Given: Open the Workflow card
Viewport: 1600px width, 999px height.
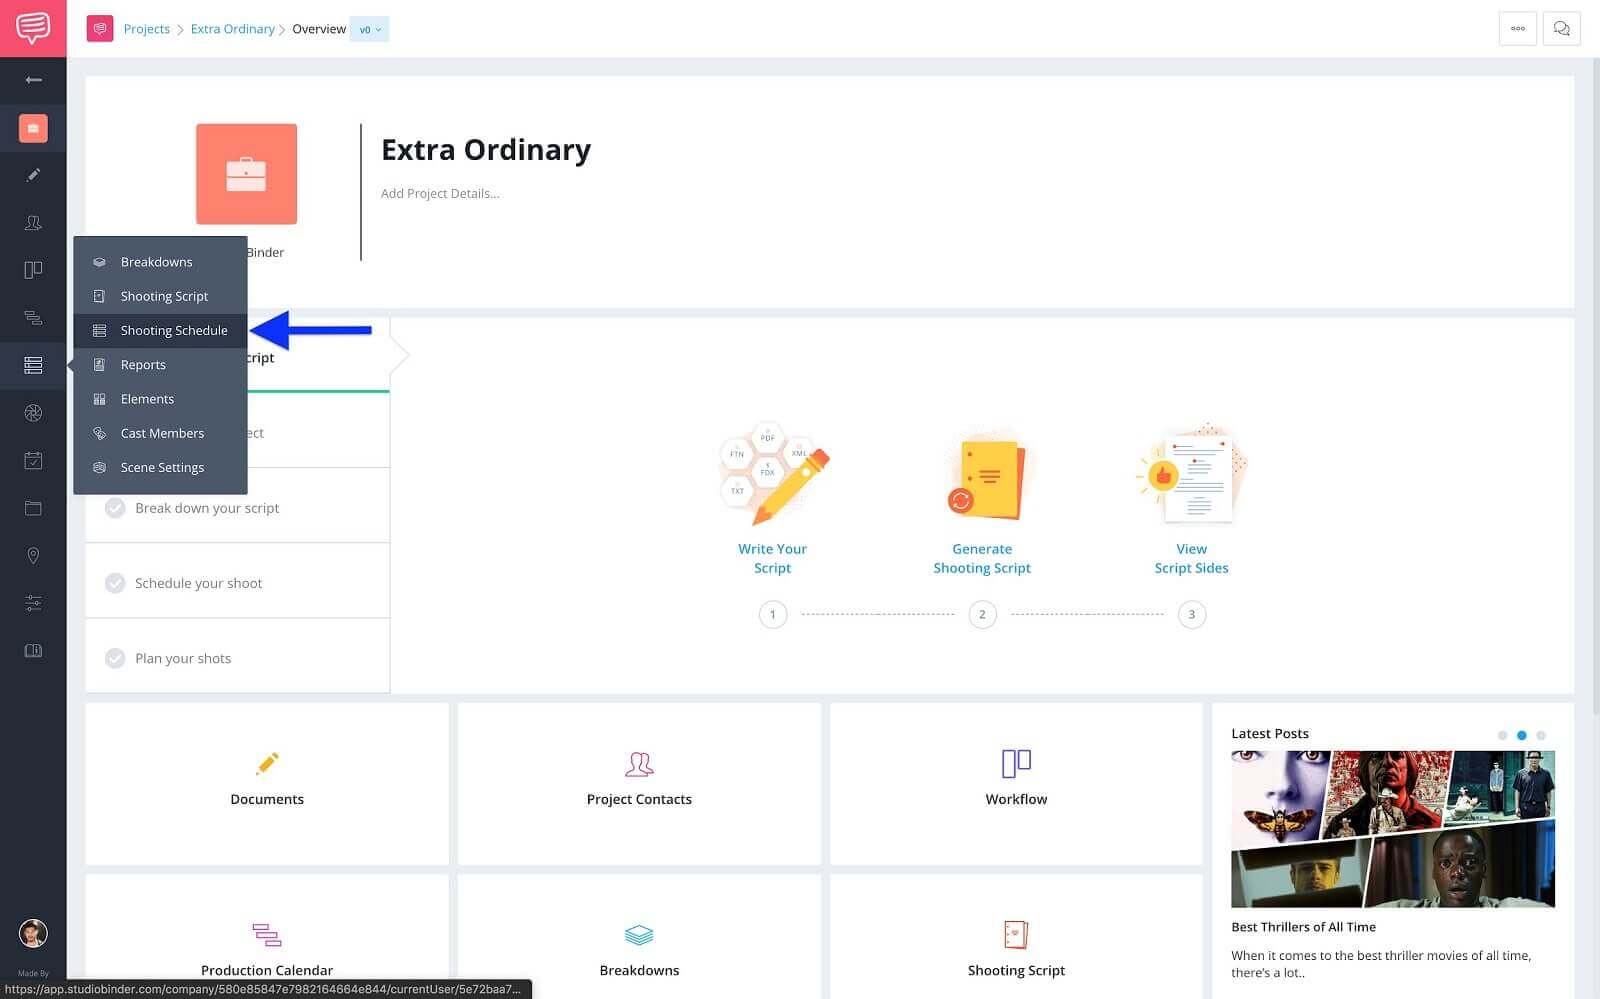Looking at the screenshot, I should coord(1016,783).
